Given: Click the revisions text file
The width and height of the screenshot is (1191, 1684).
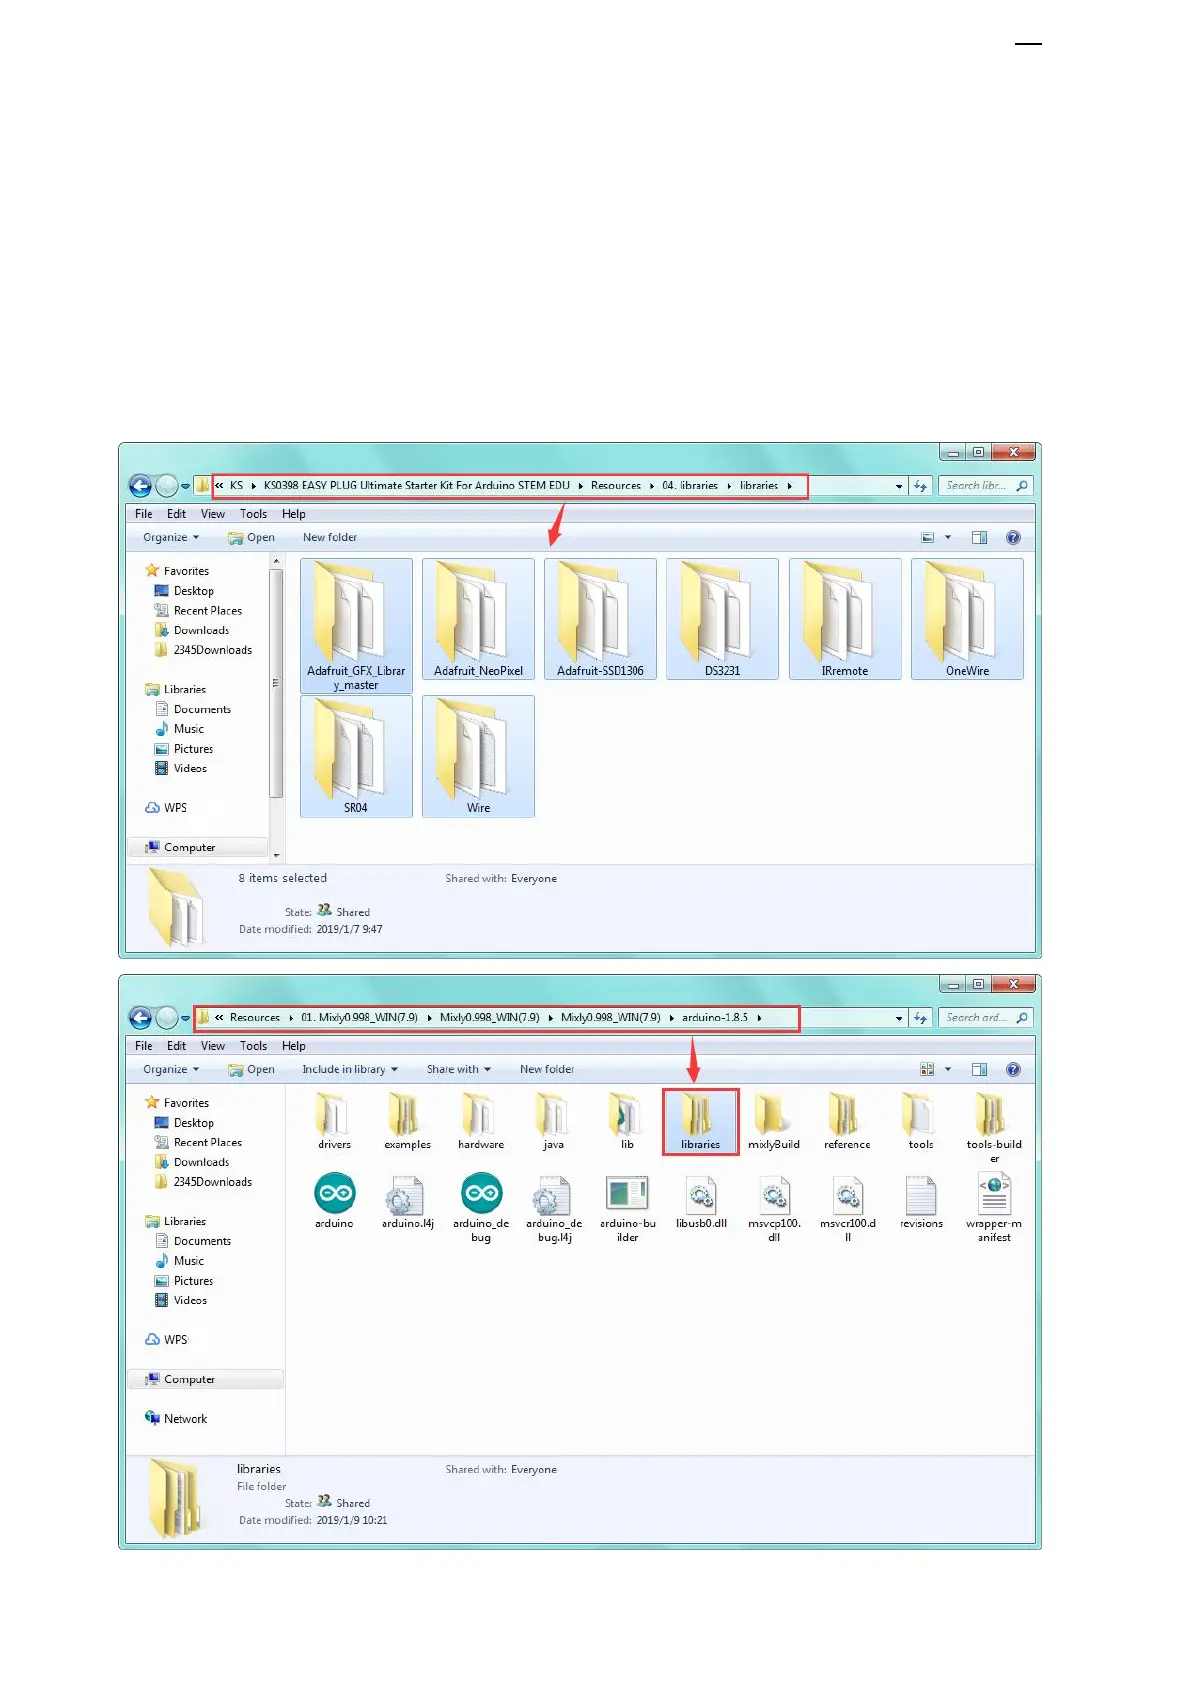Looking at the screenshot, I should pos(921,1196).
